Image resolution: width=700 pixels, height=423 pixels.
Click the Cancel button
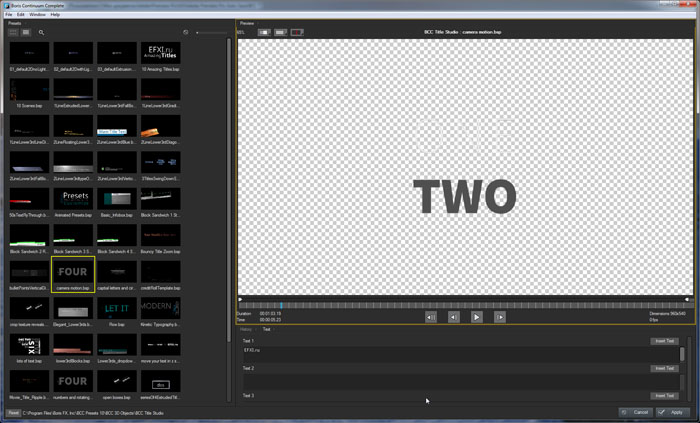[636, 412]
